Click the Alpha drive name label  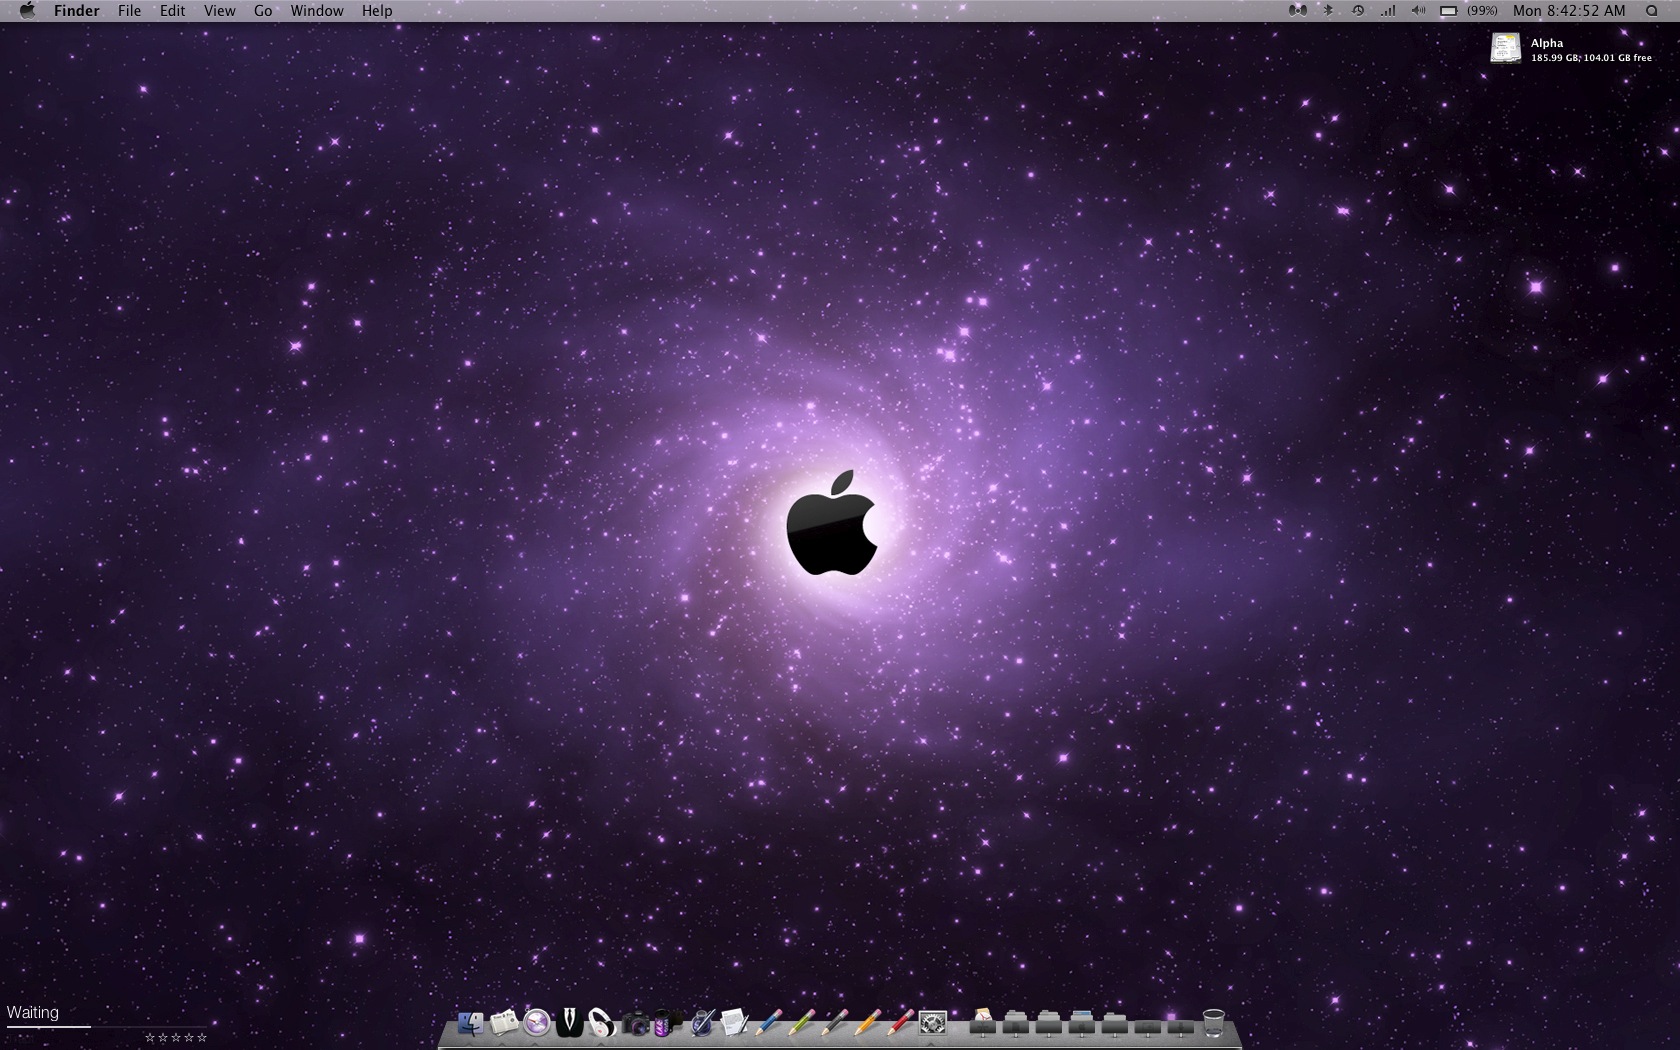[x=1547, y=43]
